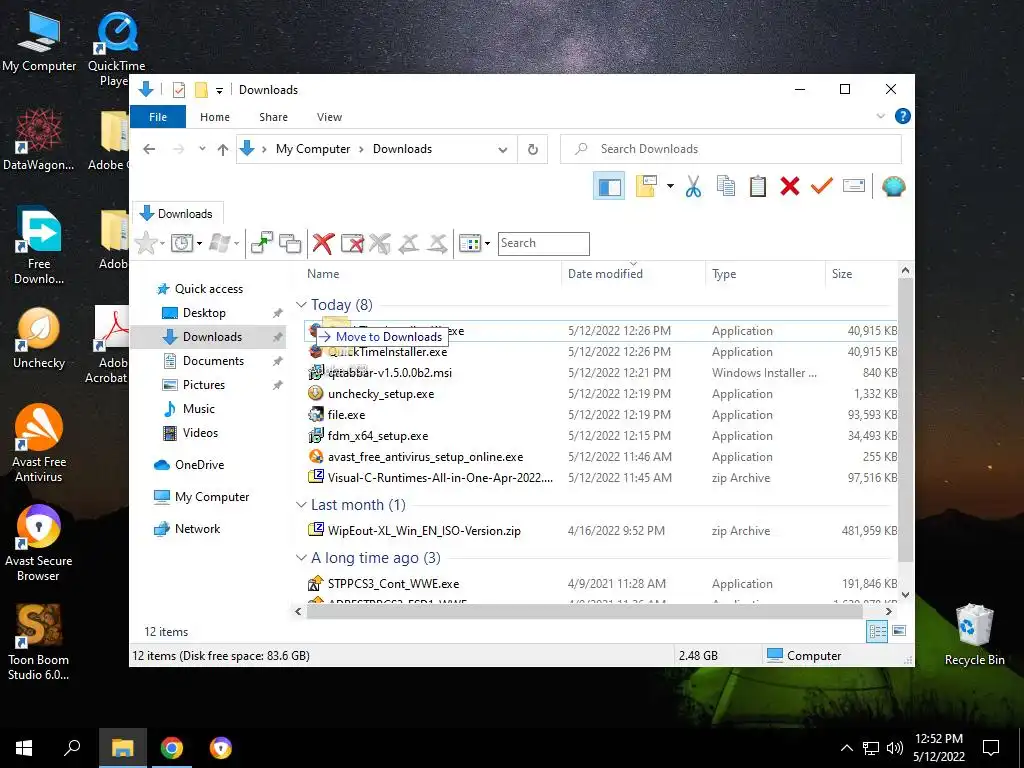Click the Copy icon in the toolbar
Image resolution: width=1024 pixels, height=768 pixels.
[726, 186]
